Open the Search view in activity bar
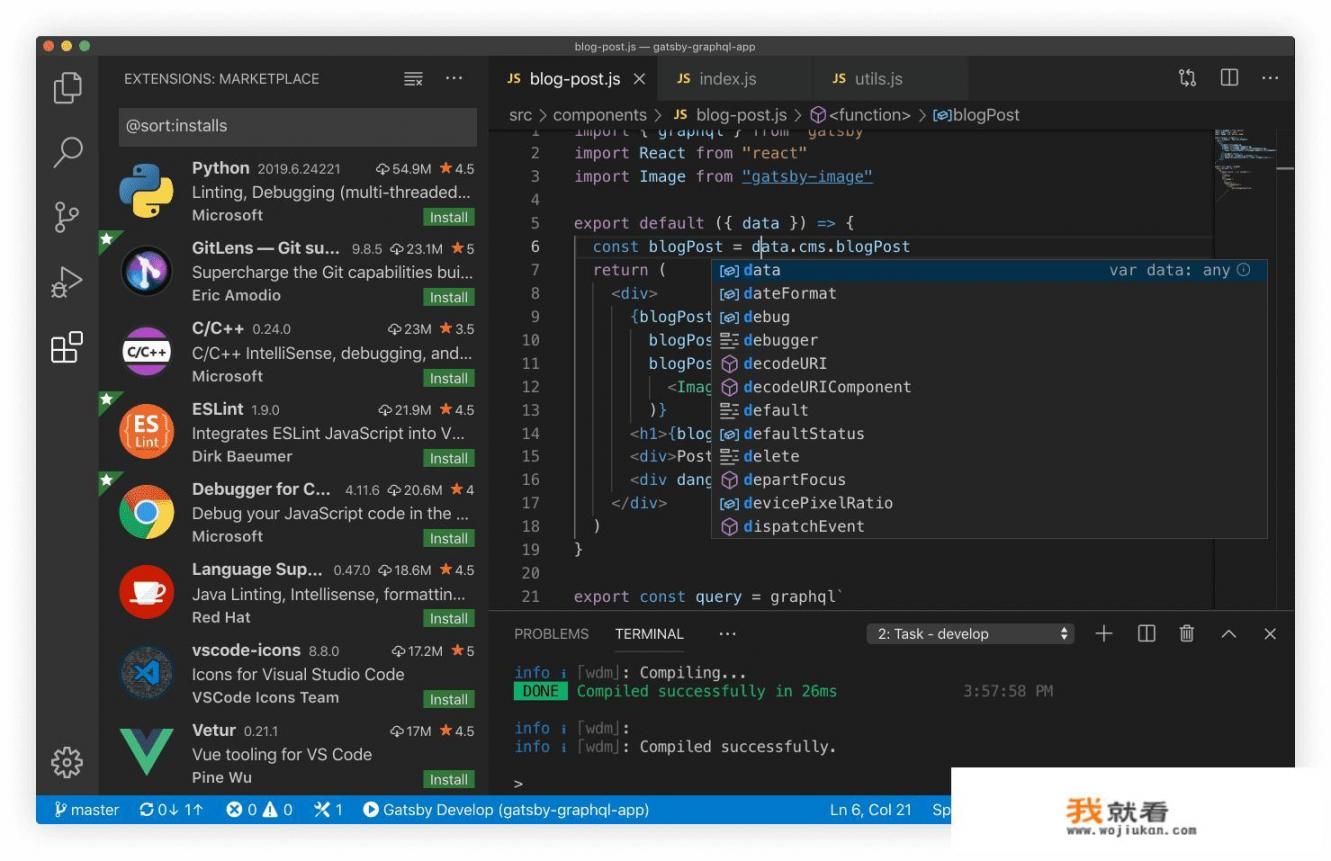This screenshot has width=1331, height=861. pyautogui.click(x=67, y=151)
